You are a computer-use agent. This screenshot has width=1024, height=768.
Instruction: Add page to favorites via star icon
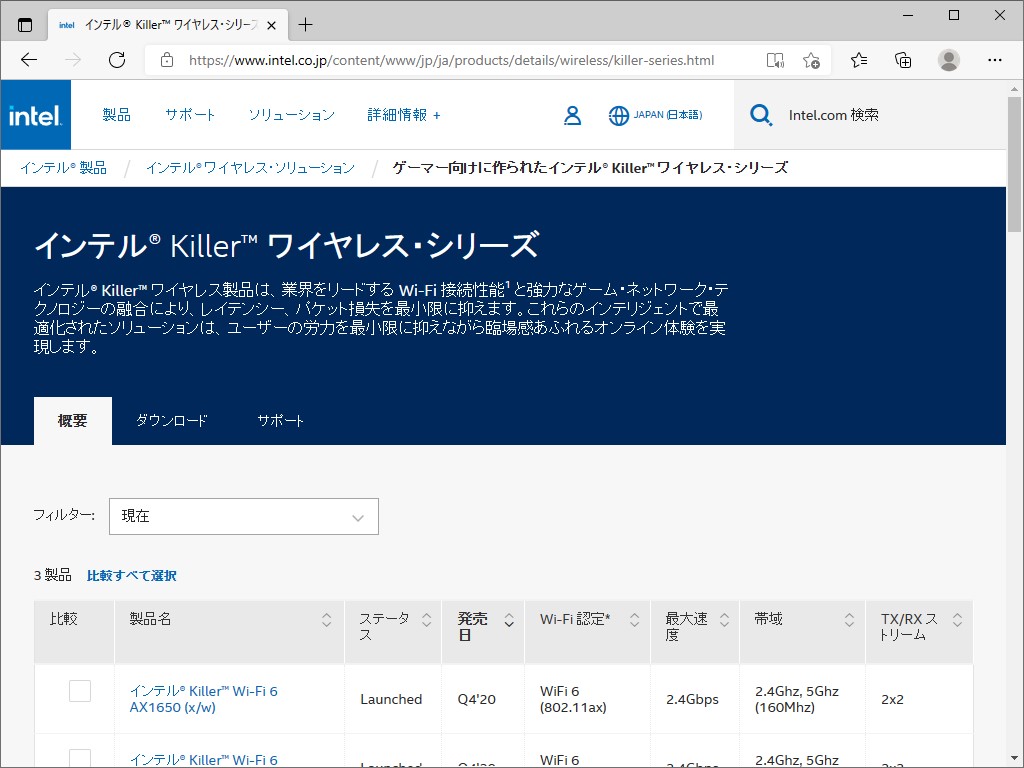[x=812, y=60]
